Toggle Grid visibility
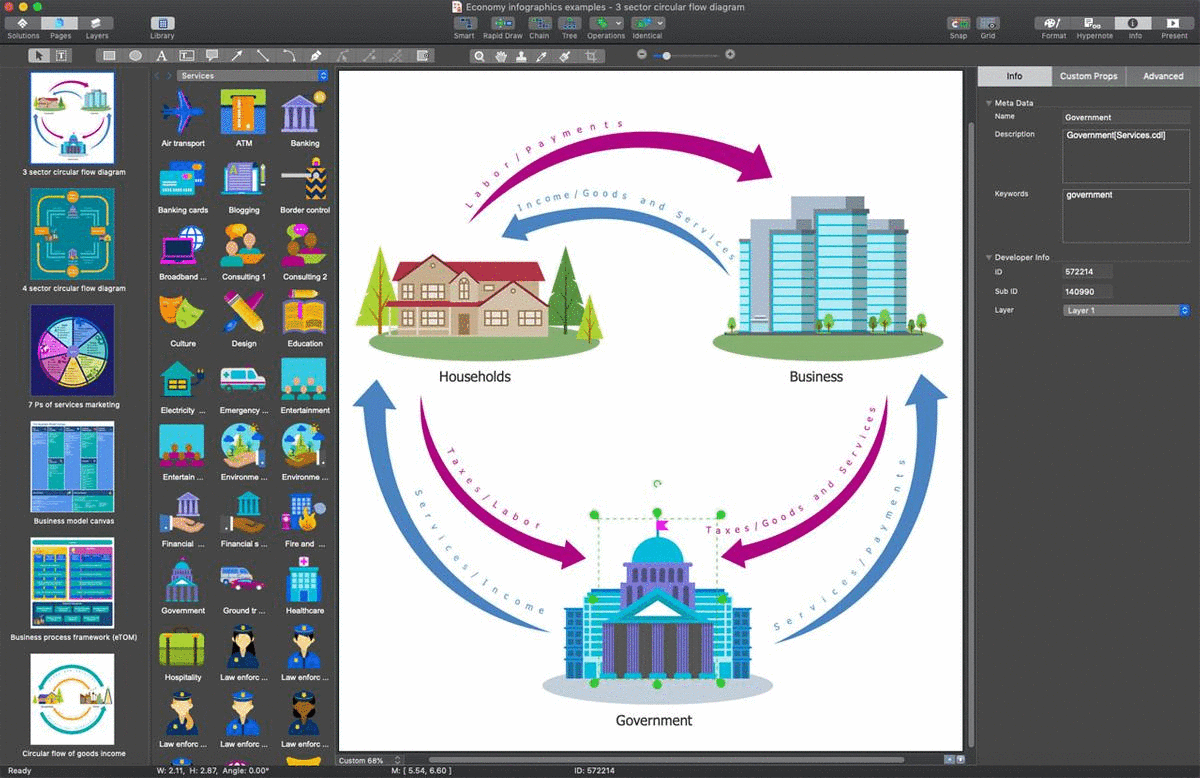Image resolution: width=1200 pixels, height=778 pixels. (x=987, y=23)
